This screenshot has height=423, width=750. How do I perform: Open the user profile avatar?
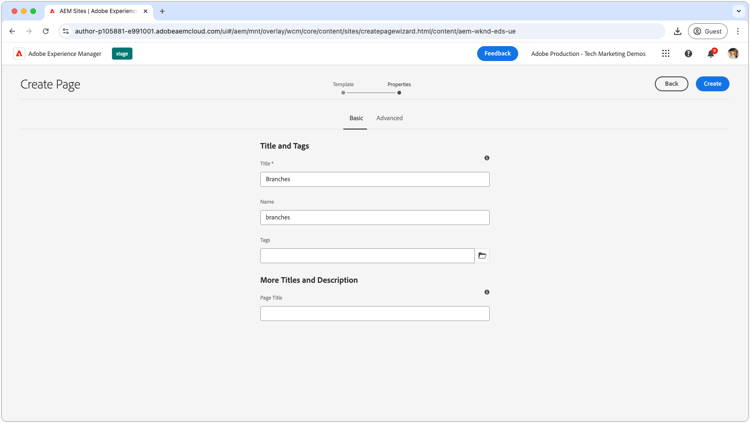point(733,54)
